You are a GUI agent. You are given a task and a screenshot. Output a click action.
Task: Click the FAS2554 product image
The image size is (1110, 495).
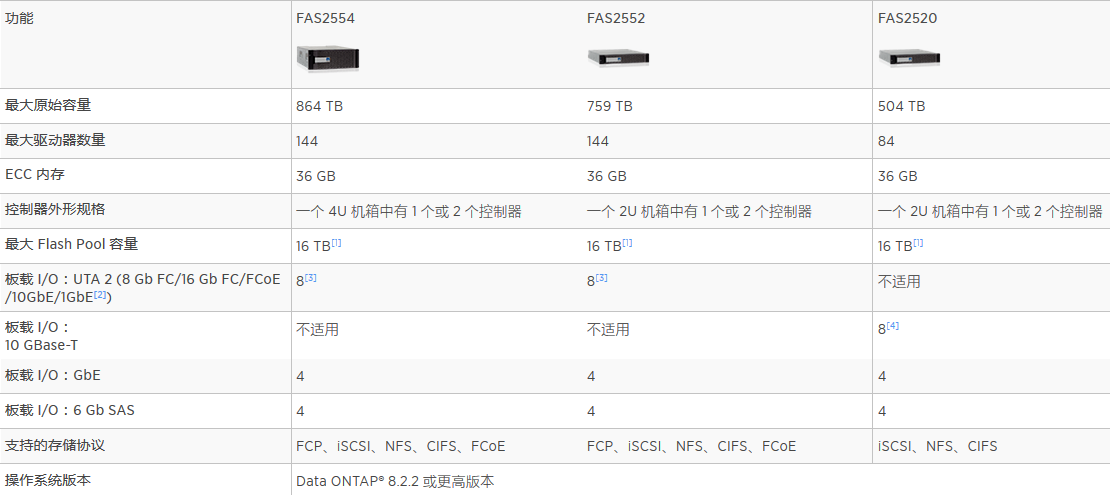(327, 59)
